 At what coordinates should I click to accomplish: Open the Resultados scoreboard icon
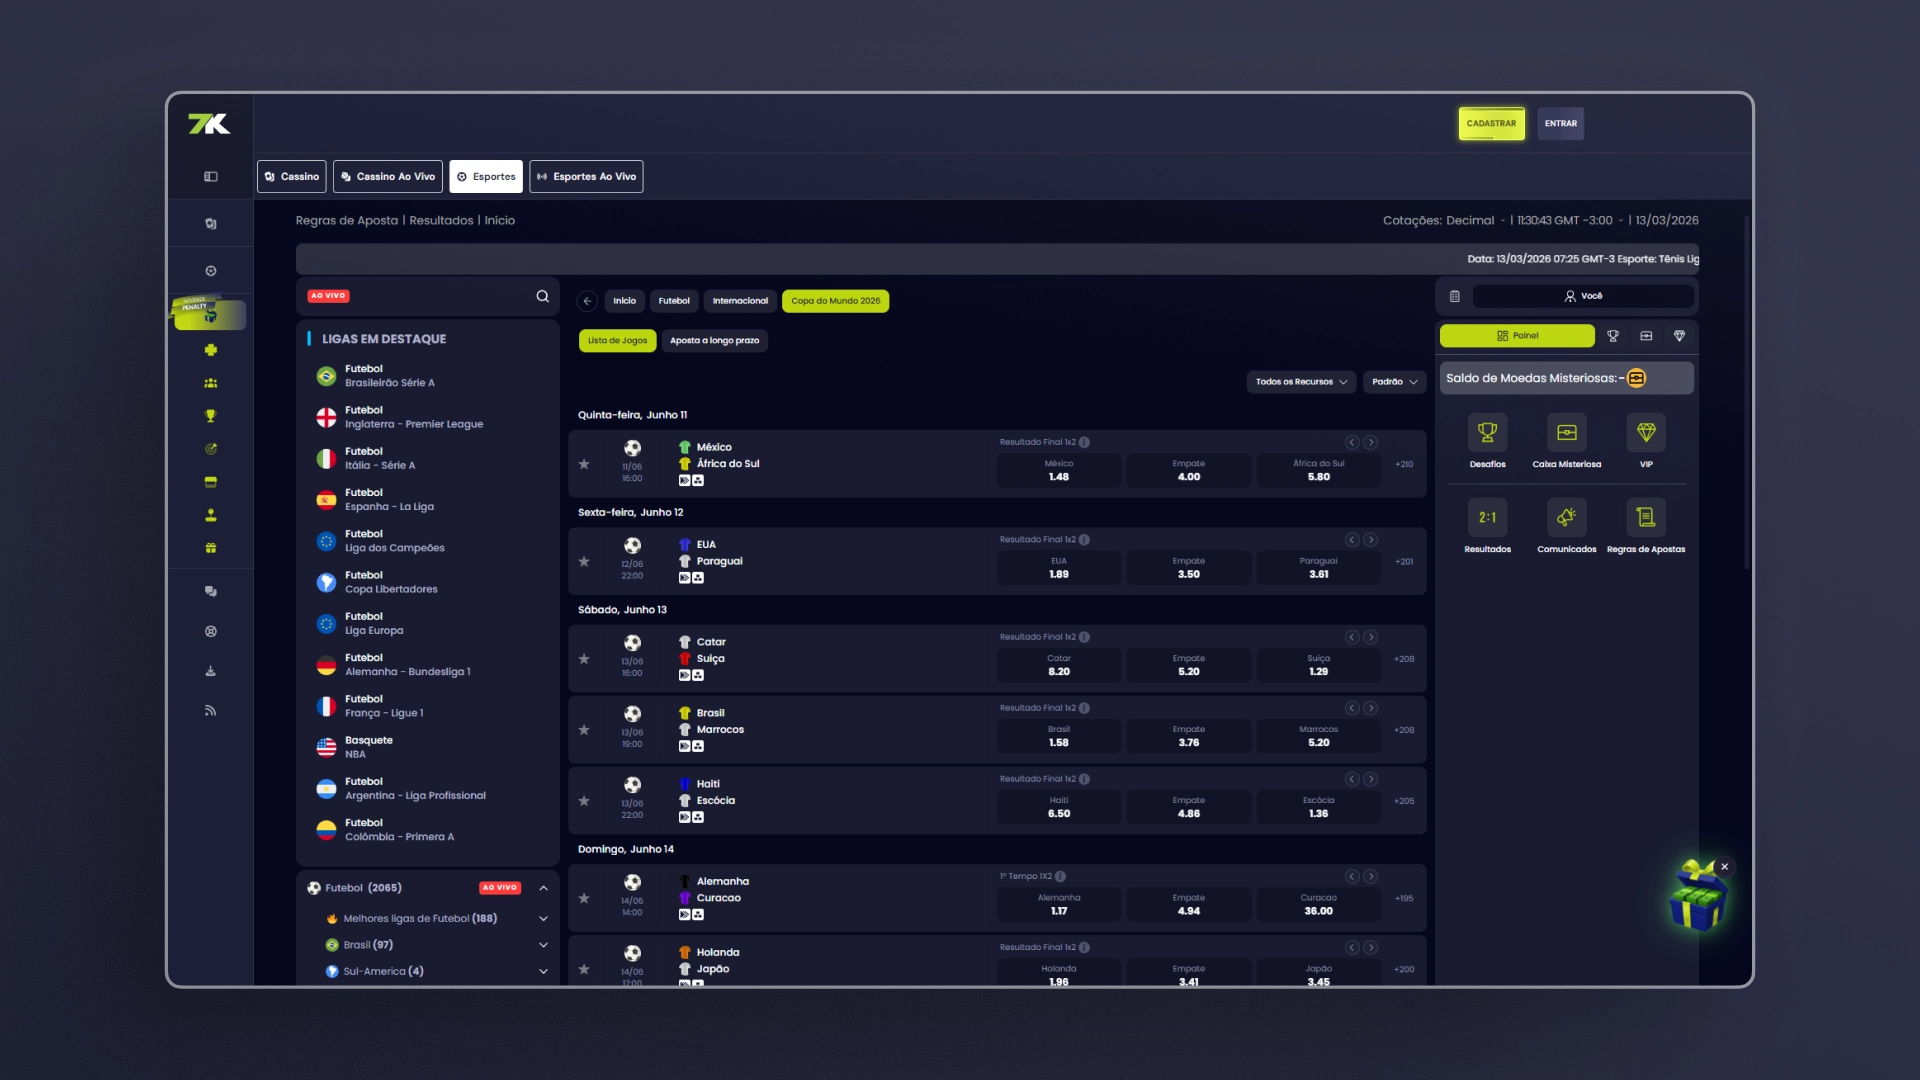pyautogui.click(x=1487, y=517)
